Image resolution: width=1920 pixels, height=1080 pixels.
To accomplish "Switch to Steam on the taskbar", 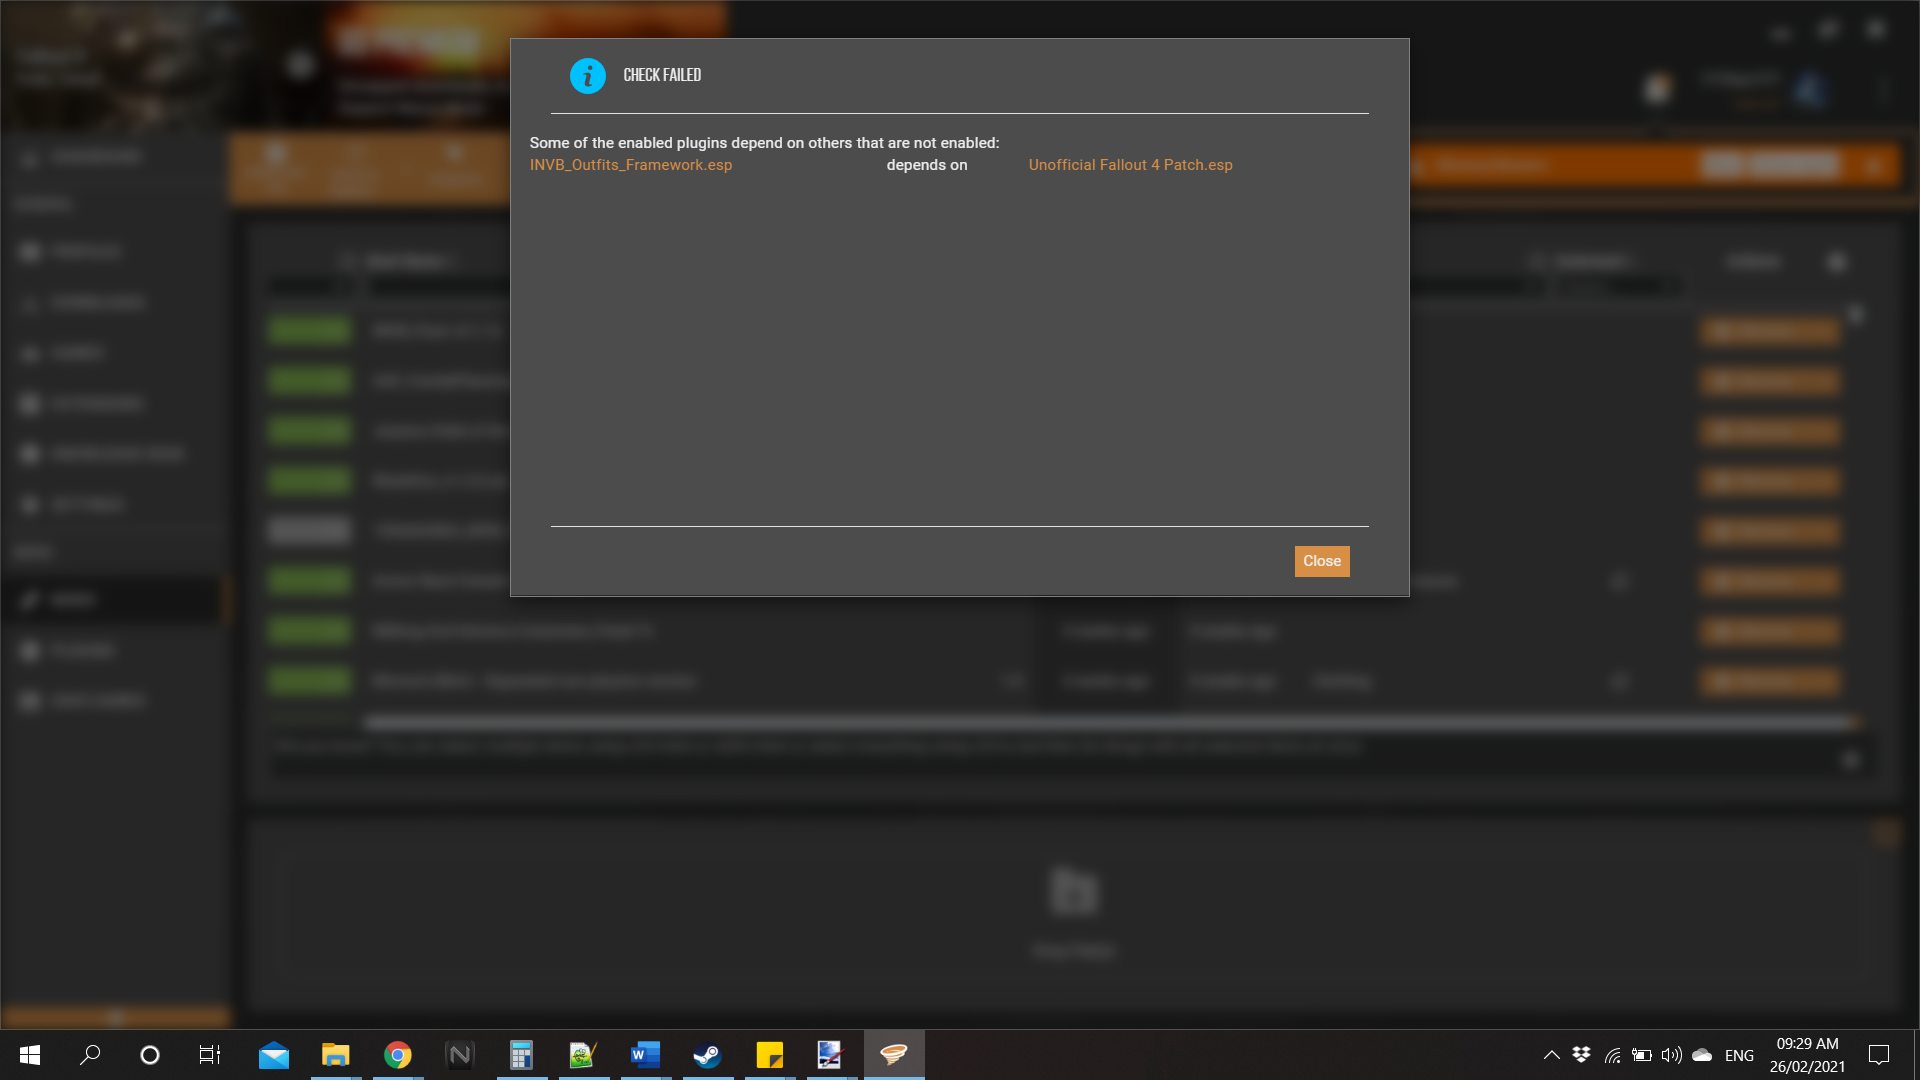I will click(x=707, y=1055).
